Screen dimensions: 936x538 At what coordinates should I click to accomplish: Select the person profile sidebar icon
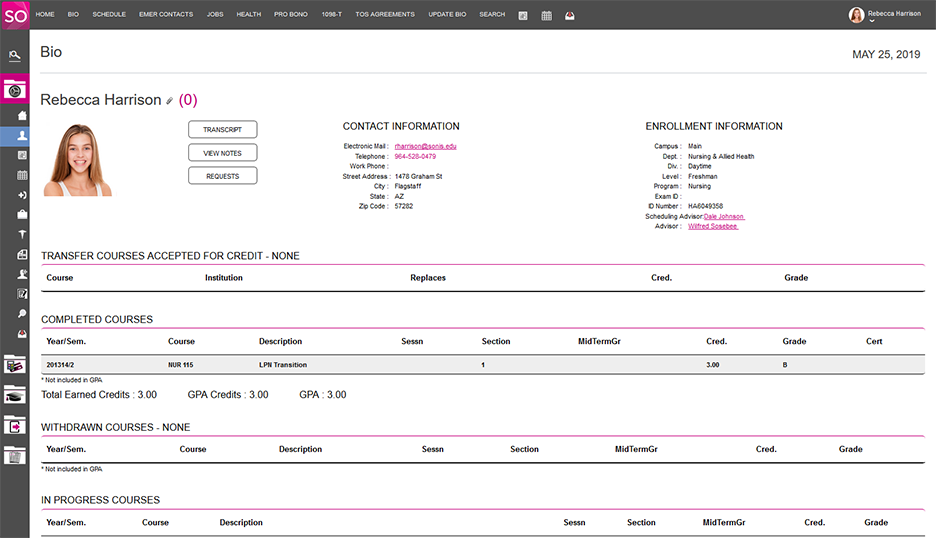pyautogui.click(x=22, y=135)
